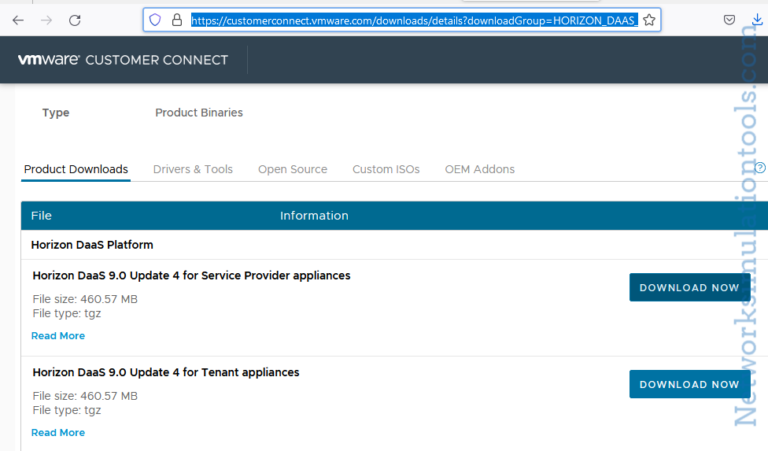The height and width of the screenshot is (451, 768).
Task: Select the Product Downloads tab
Action: 76,169
